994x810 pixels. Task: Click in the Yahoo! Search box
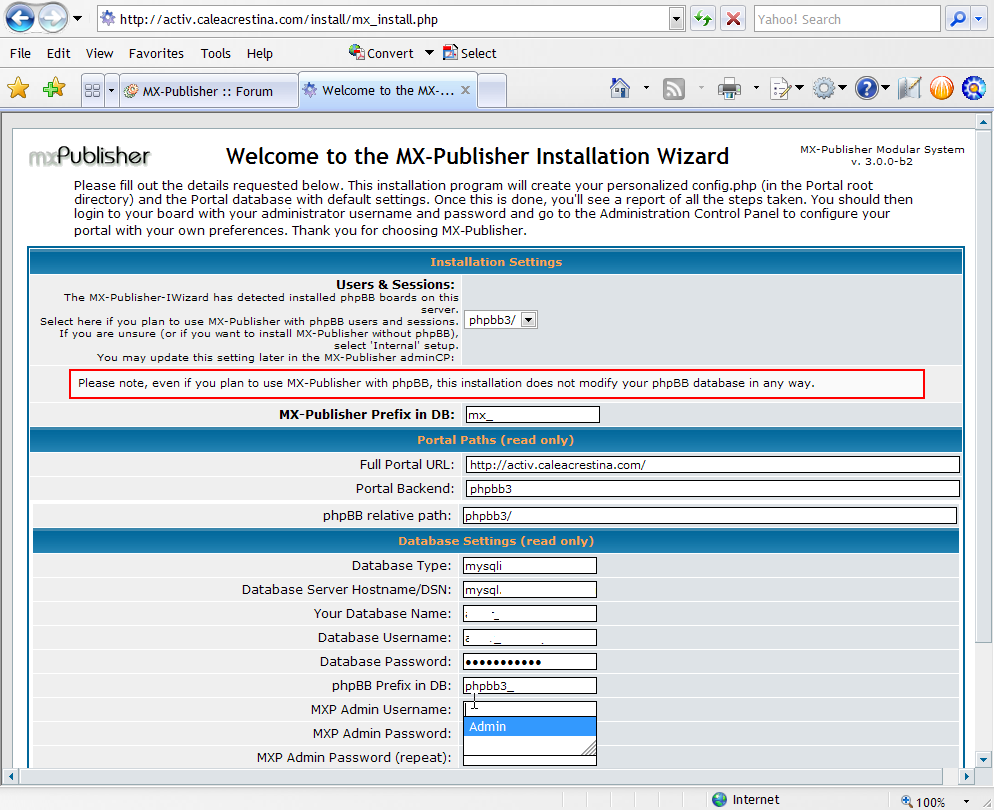[x=846, y=19]
